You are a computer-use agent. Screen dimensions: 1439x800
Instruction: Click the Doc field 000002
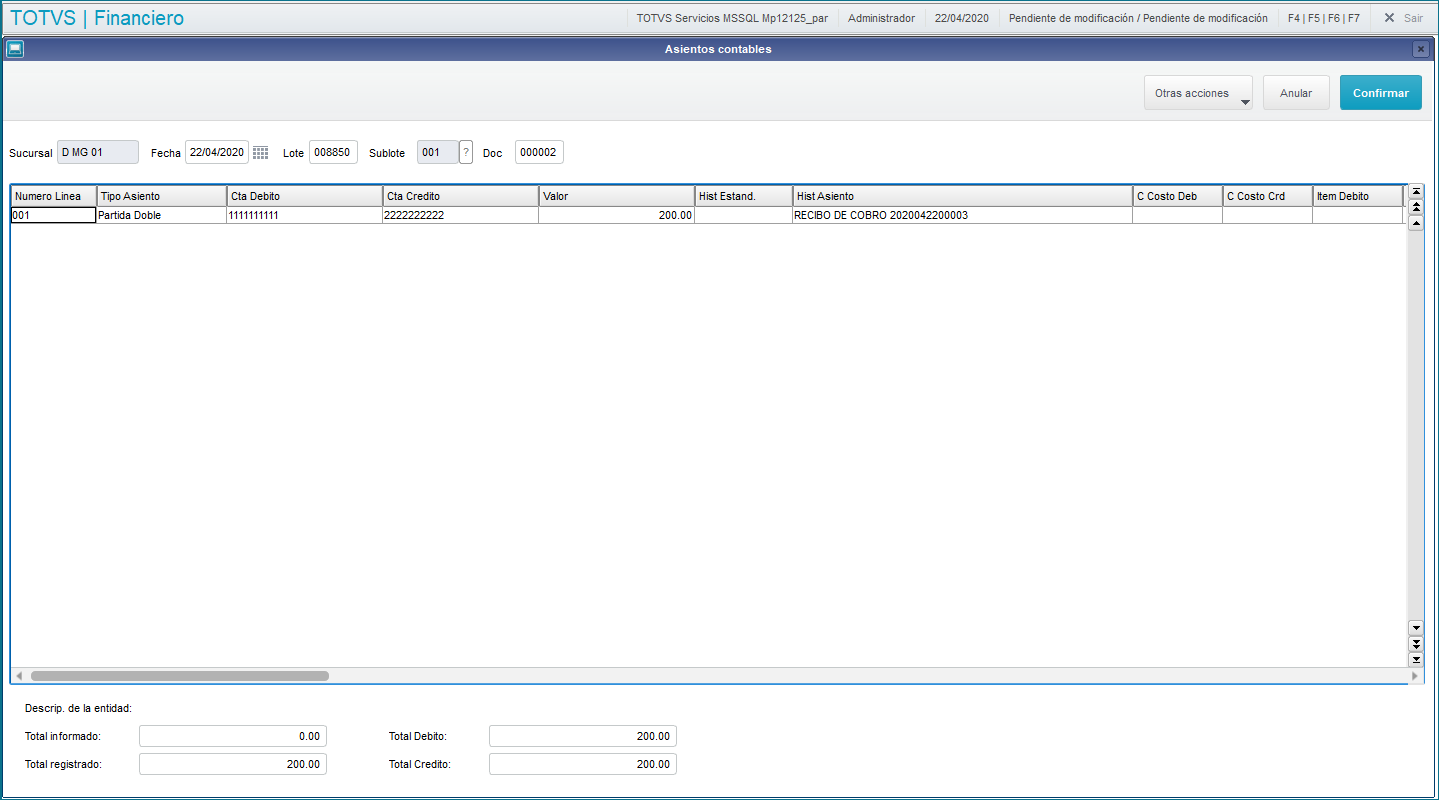tap(539, 152)
